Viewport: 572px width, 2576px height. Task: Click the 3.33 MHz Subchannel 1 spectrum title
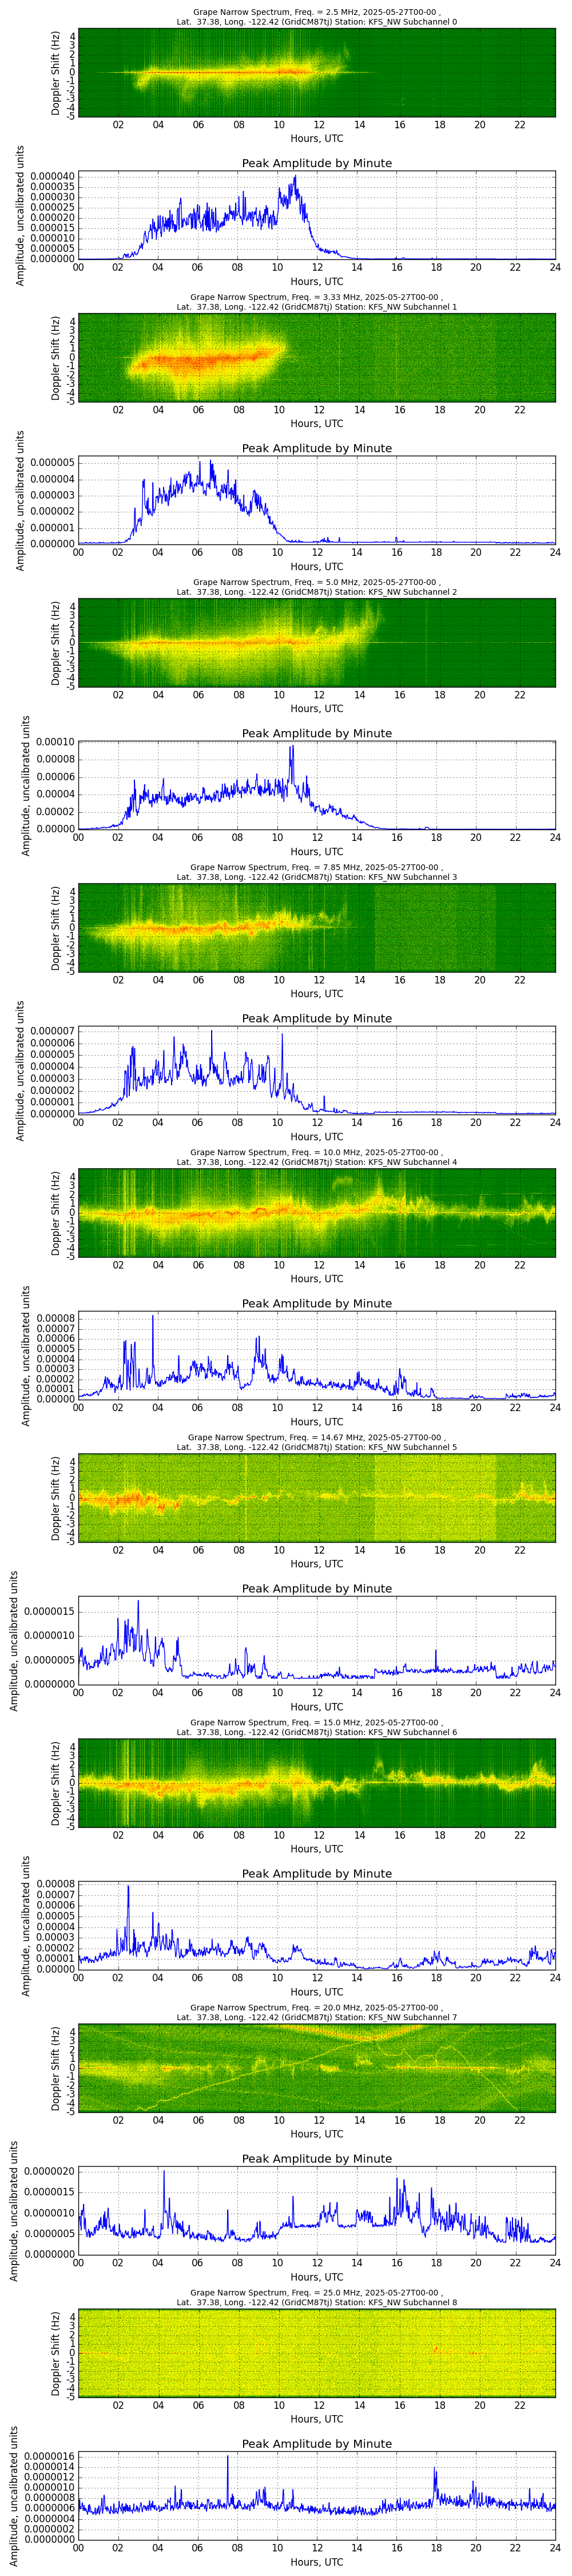(x=317, y=302)
